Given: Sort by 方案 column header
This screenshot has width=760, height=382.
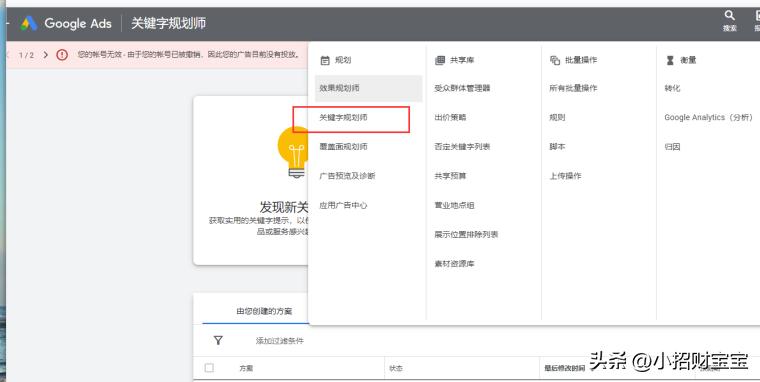Looking at the screenshot, I should (246, 368).
